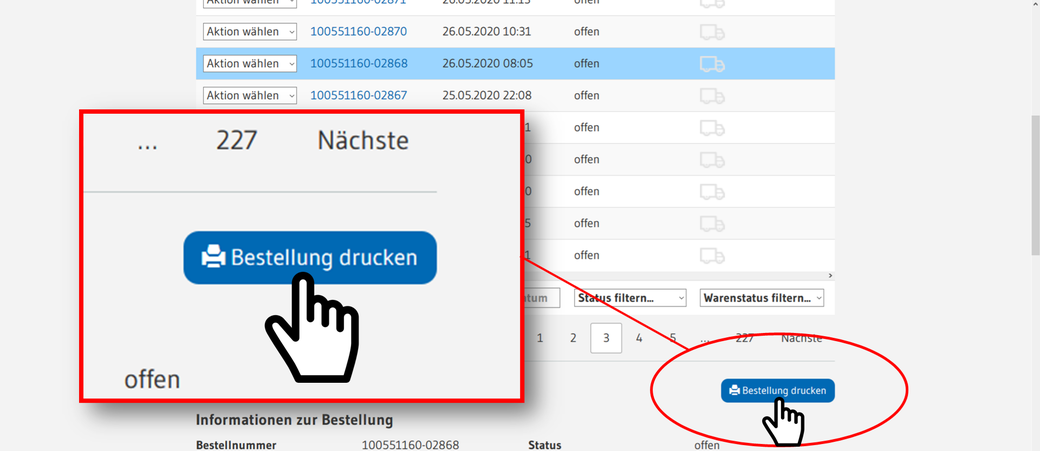Select date cell 25.05.2020 22:08
This screenshot has width=1040, height=451.
(487, 96)
